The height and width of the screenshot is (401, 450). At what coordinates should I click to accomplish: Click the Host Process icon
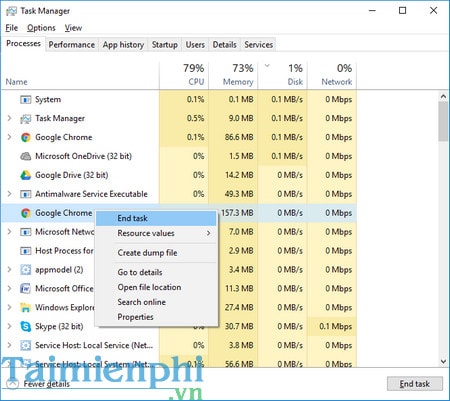point(26,251)
